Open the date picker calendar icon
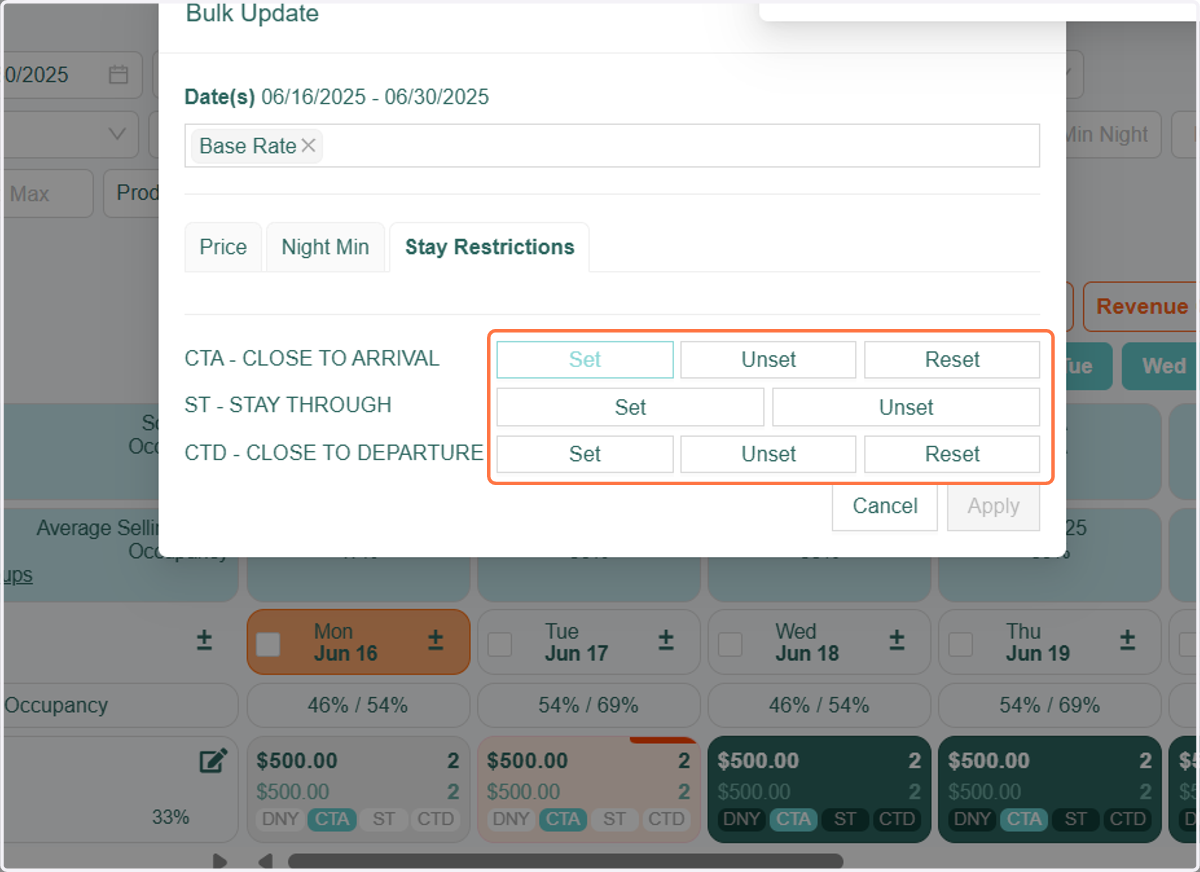 pos(119,75)
